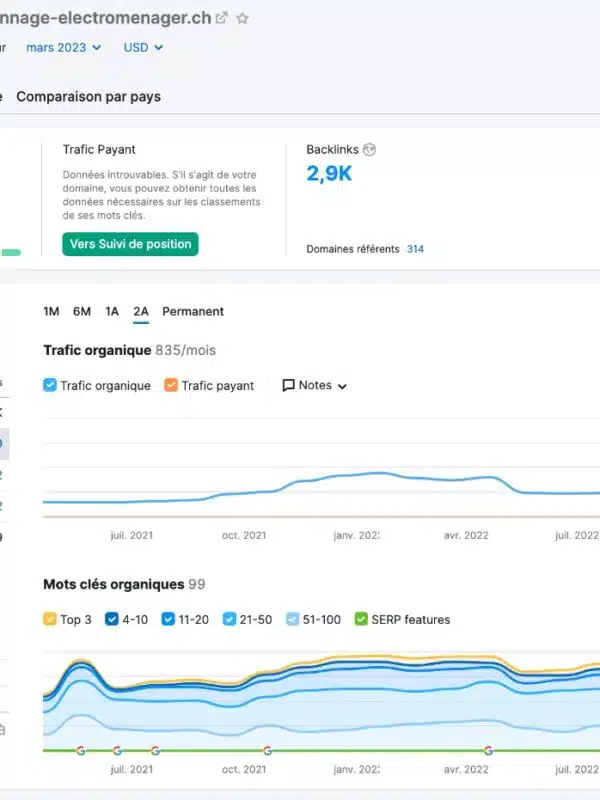Image resolution: width=600 pixels, height=800 pixels.
Task: Expand the USD currency dropdown
Action: 143,47
